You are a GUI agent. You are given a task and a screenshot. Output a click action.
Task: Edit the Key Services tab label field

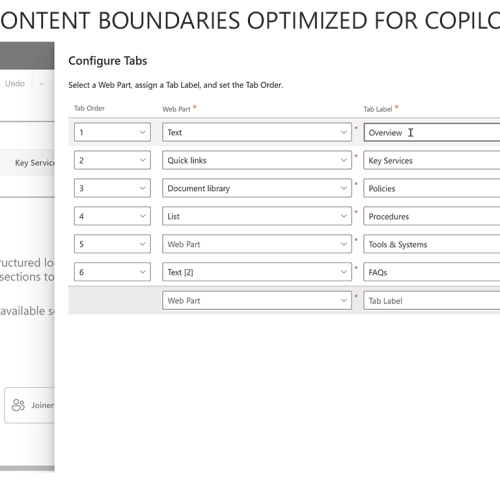432,160
